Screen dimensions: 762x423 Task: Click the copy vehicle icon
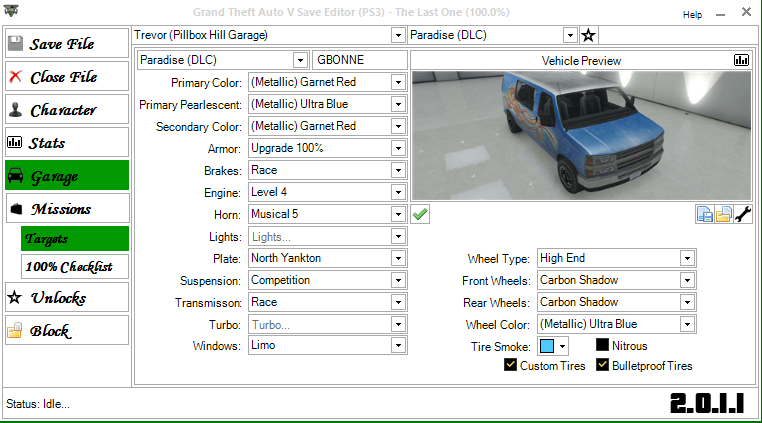point(704,214)
